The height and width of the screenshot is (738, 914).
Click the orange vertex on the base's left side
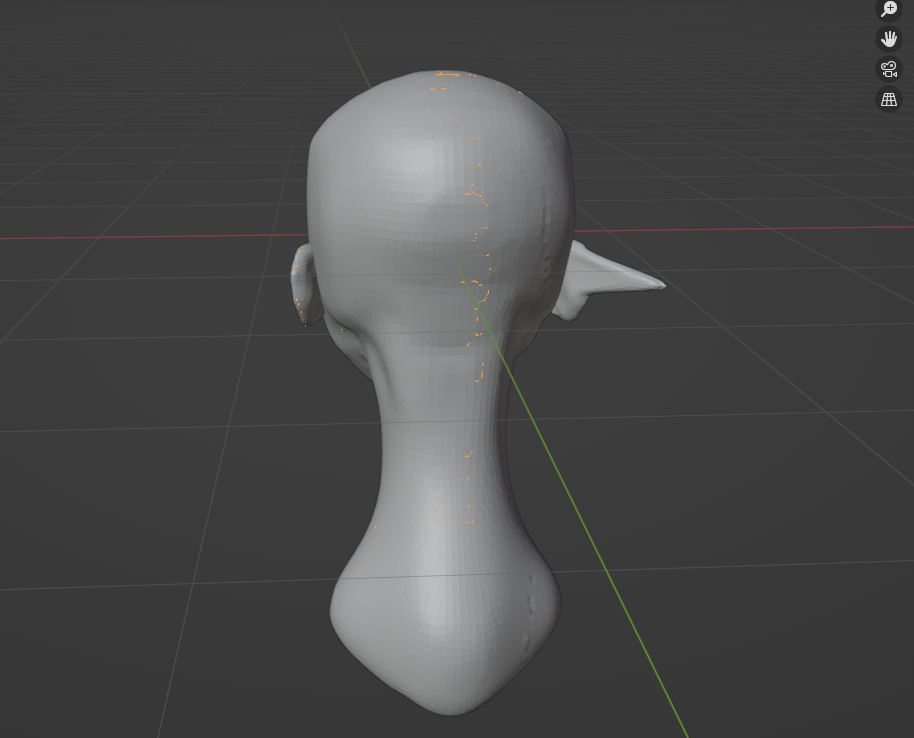click(357, 572)
